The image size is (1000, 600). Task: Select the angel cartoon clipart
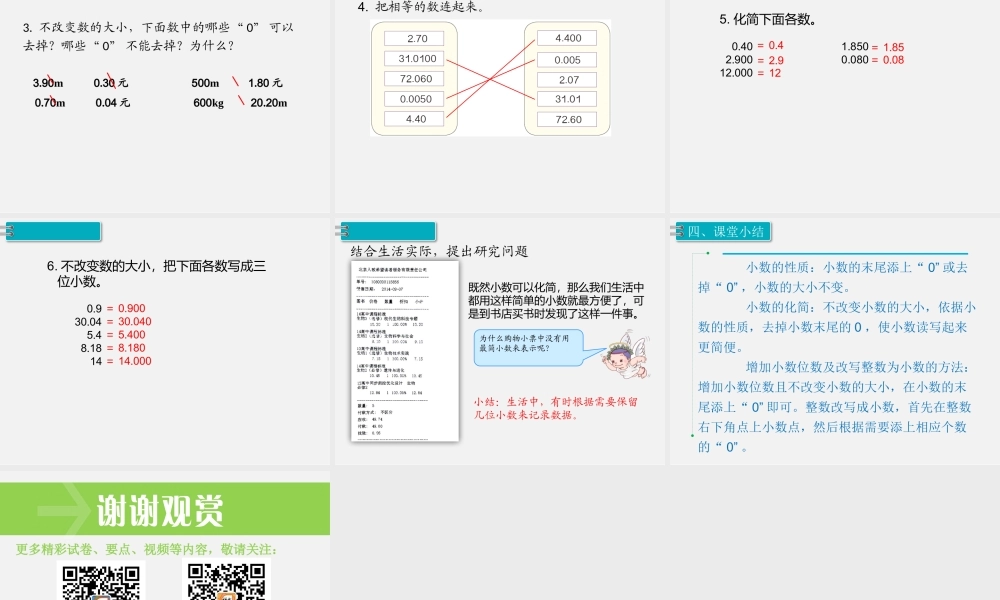625,355
